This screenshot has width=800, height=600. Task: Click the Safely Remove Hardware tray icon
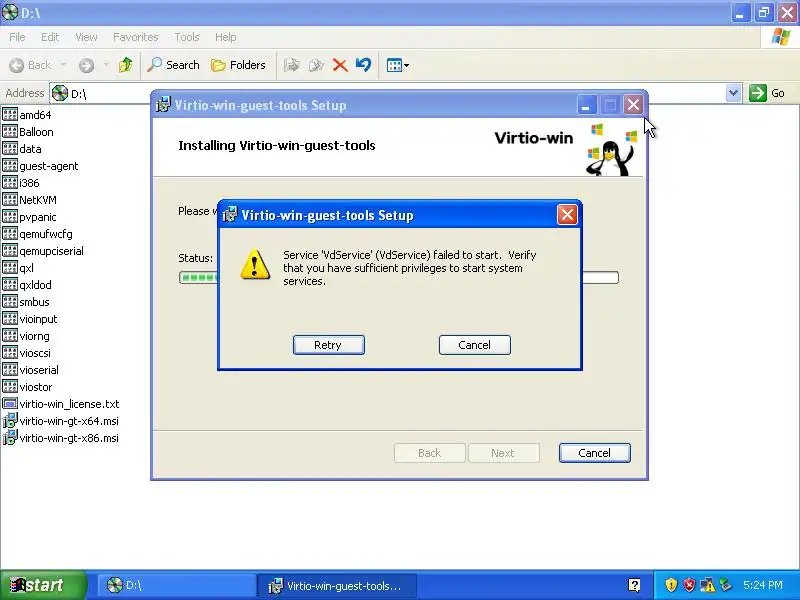point(726,585)
